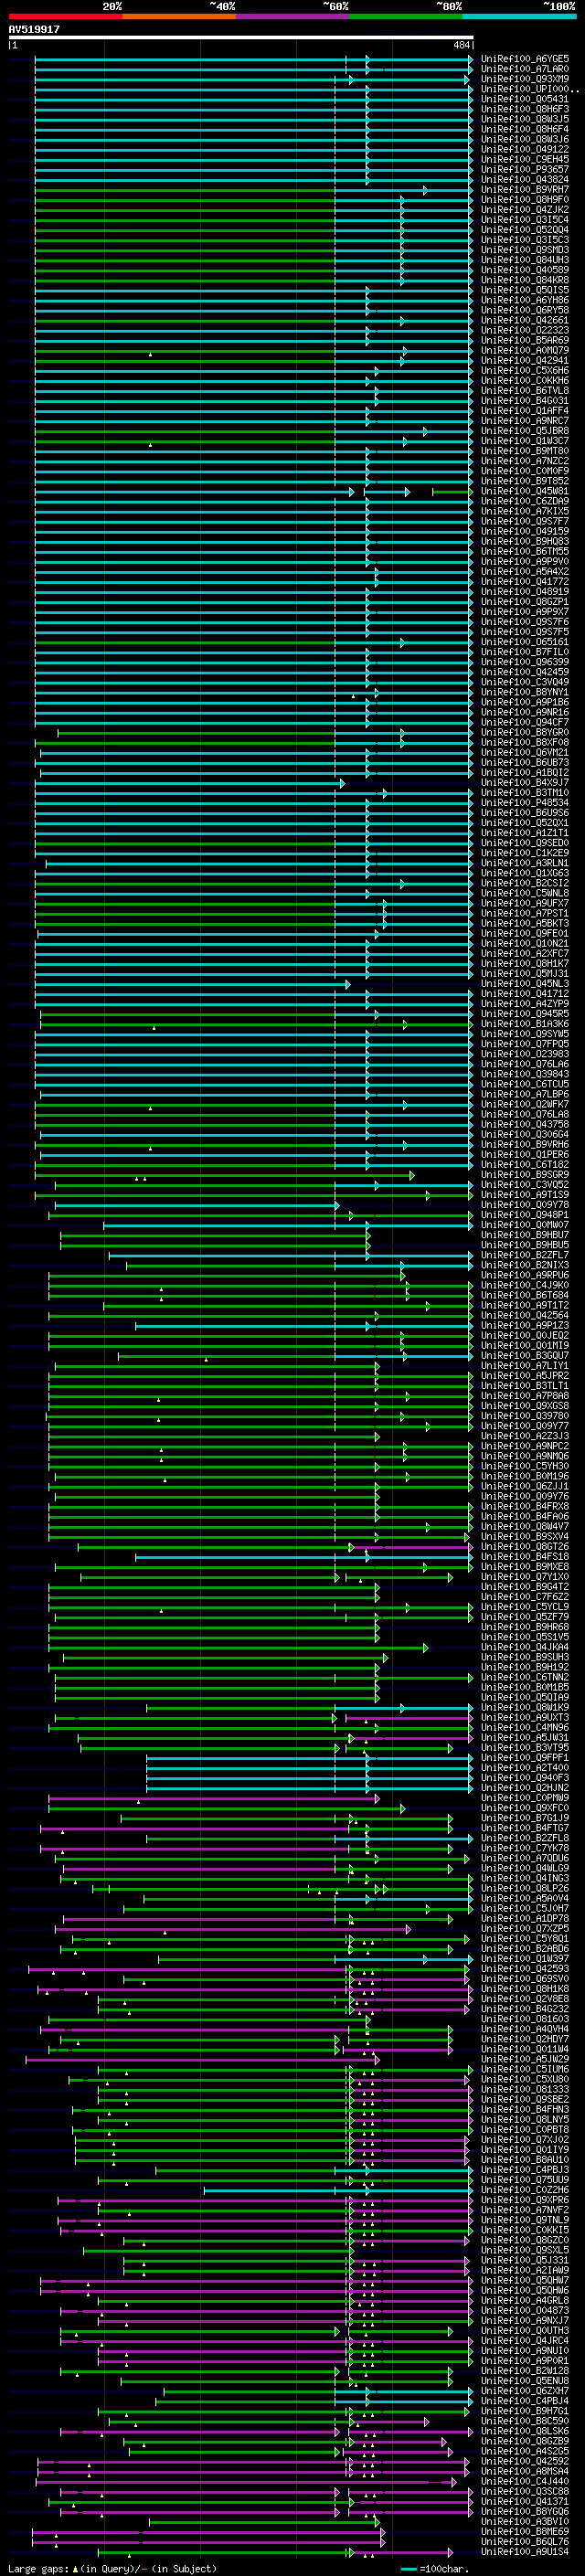Open hit UniRef100_Q9XGS8
Screen dimensions: 585x2576
[x=525, y=1406]
